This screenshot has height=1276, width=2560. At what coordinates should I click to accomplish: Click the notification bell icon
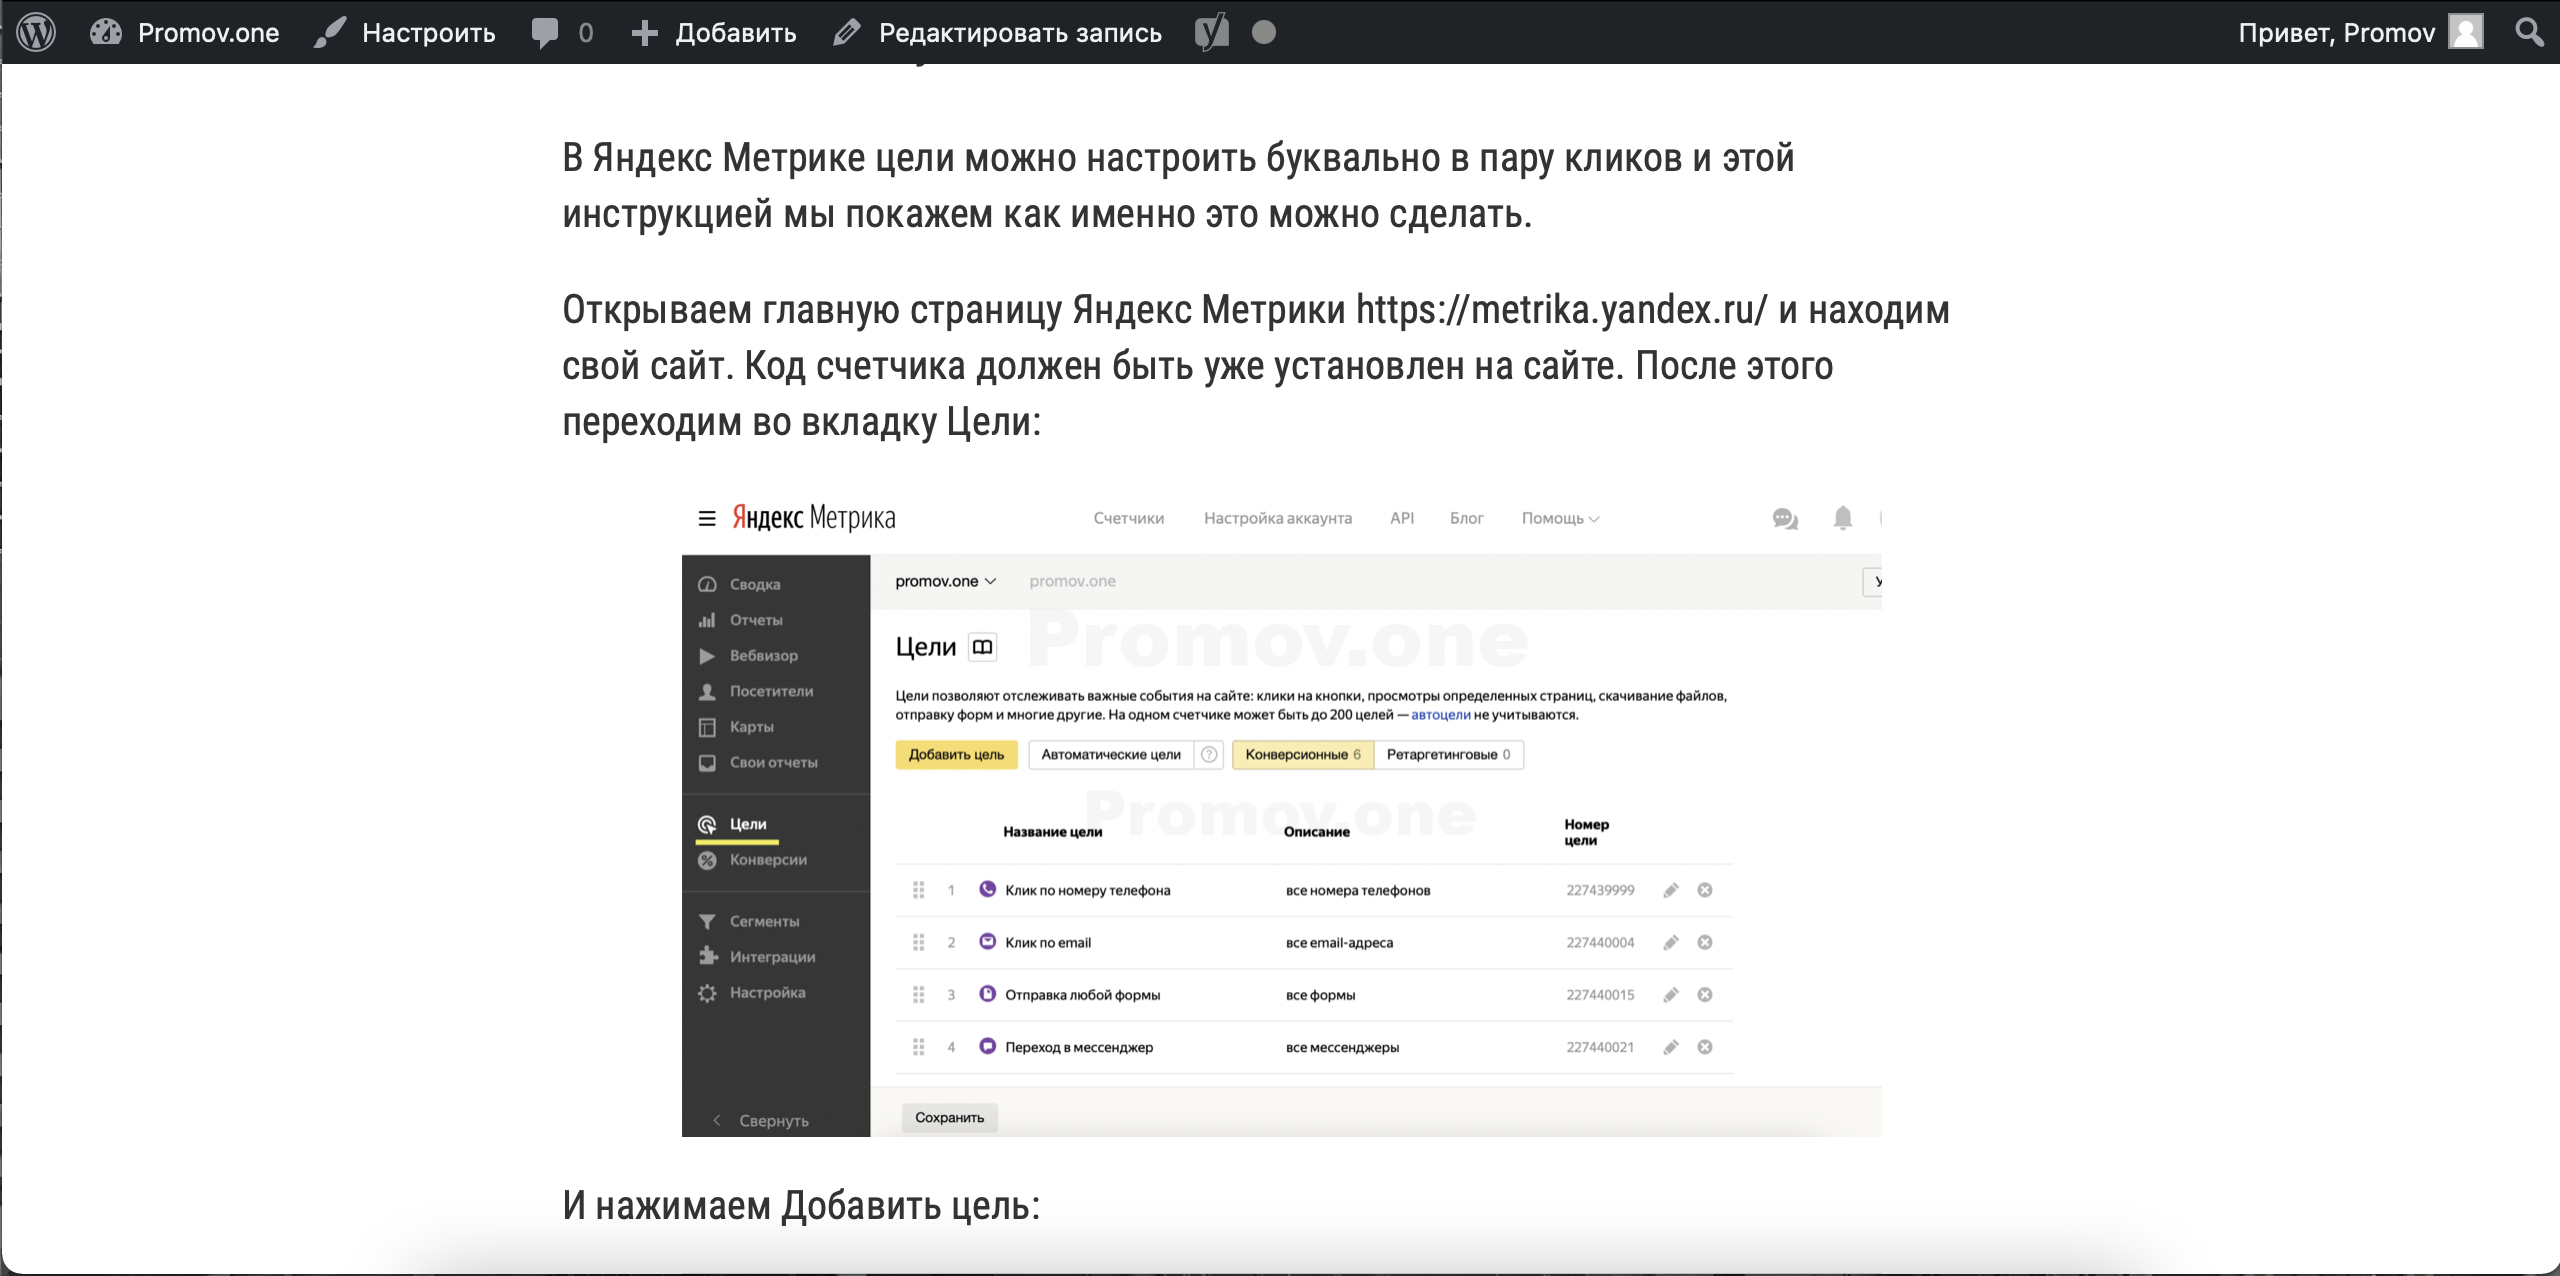(1842, 519)
